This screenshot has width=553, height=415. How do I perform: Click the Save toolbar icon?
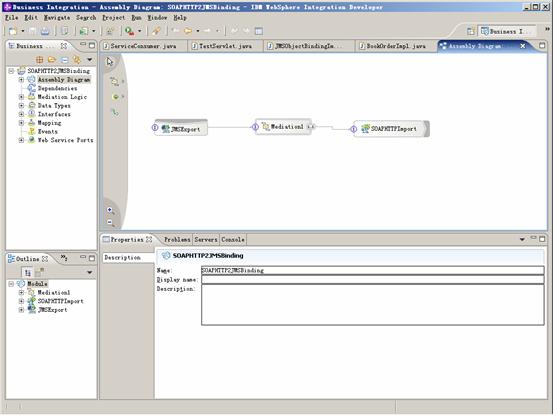tap(33, 31)
